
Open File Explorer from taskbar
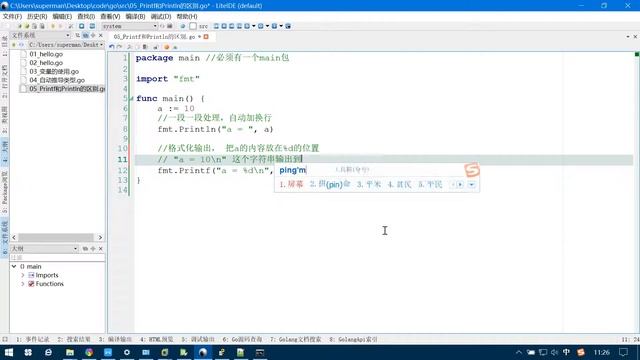(x=70, y=352)
